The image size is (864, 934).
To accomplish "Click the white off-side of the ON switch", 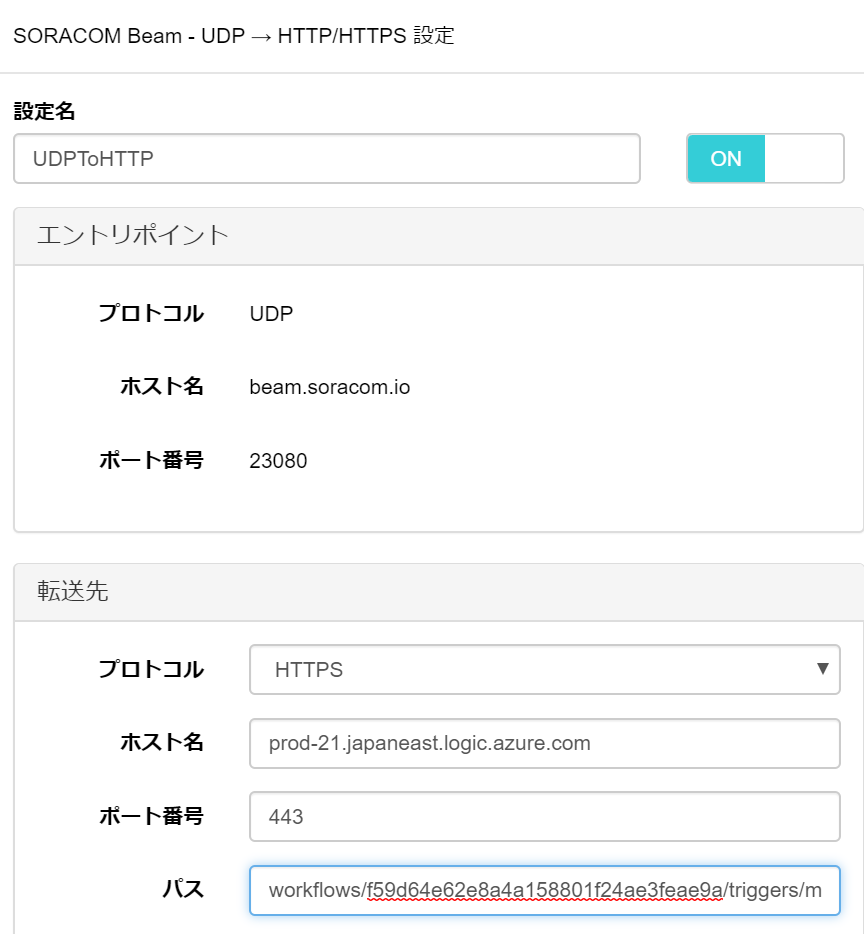I will coord(803,159).
